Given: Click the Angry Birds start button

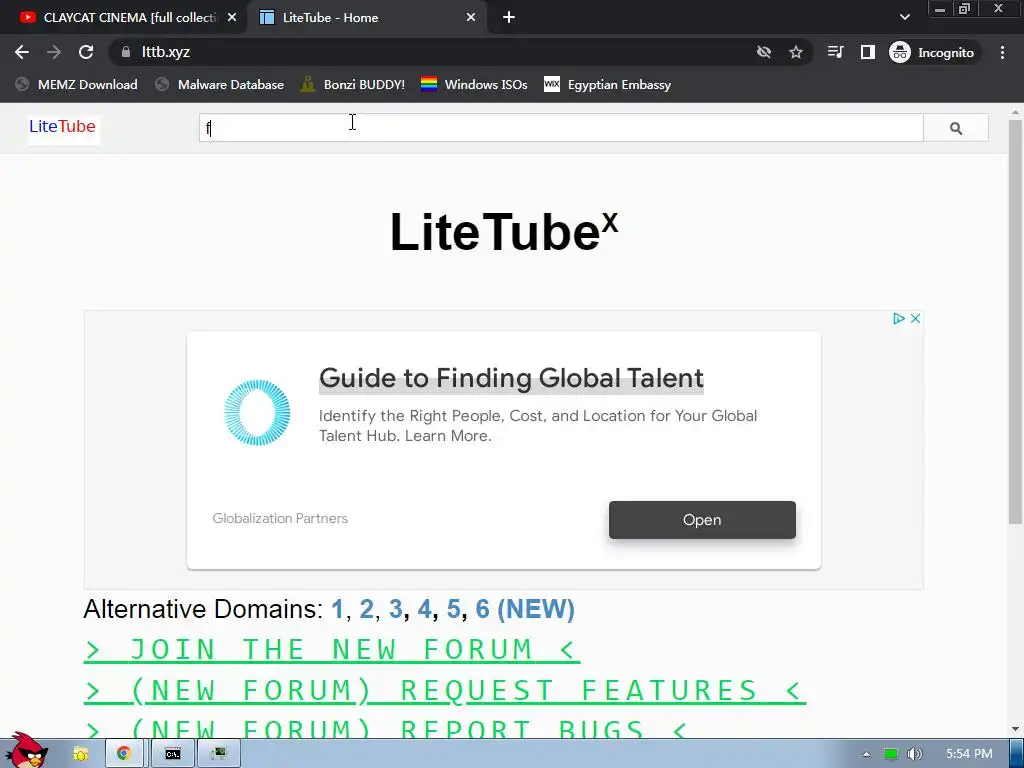Looking at the screenshot, I should pos(26,751).
